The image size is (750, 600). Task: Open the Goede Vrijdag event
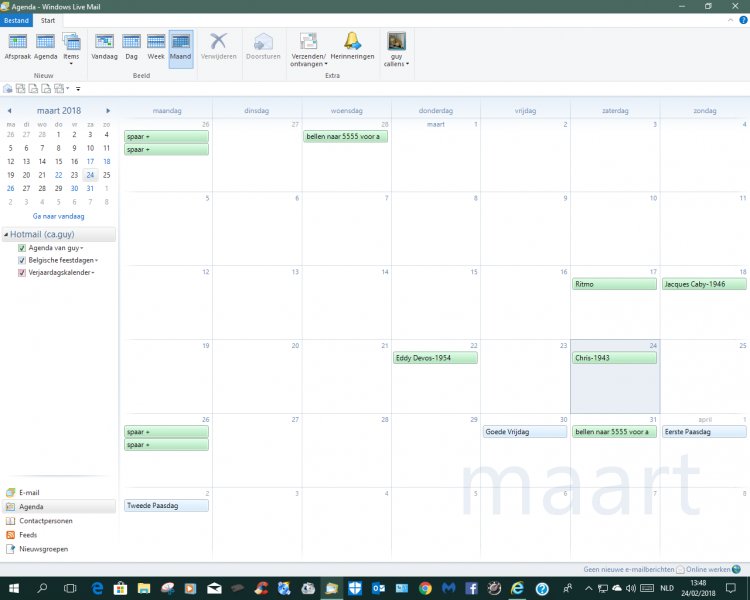[x=525, y=432]
